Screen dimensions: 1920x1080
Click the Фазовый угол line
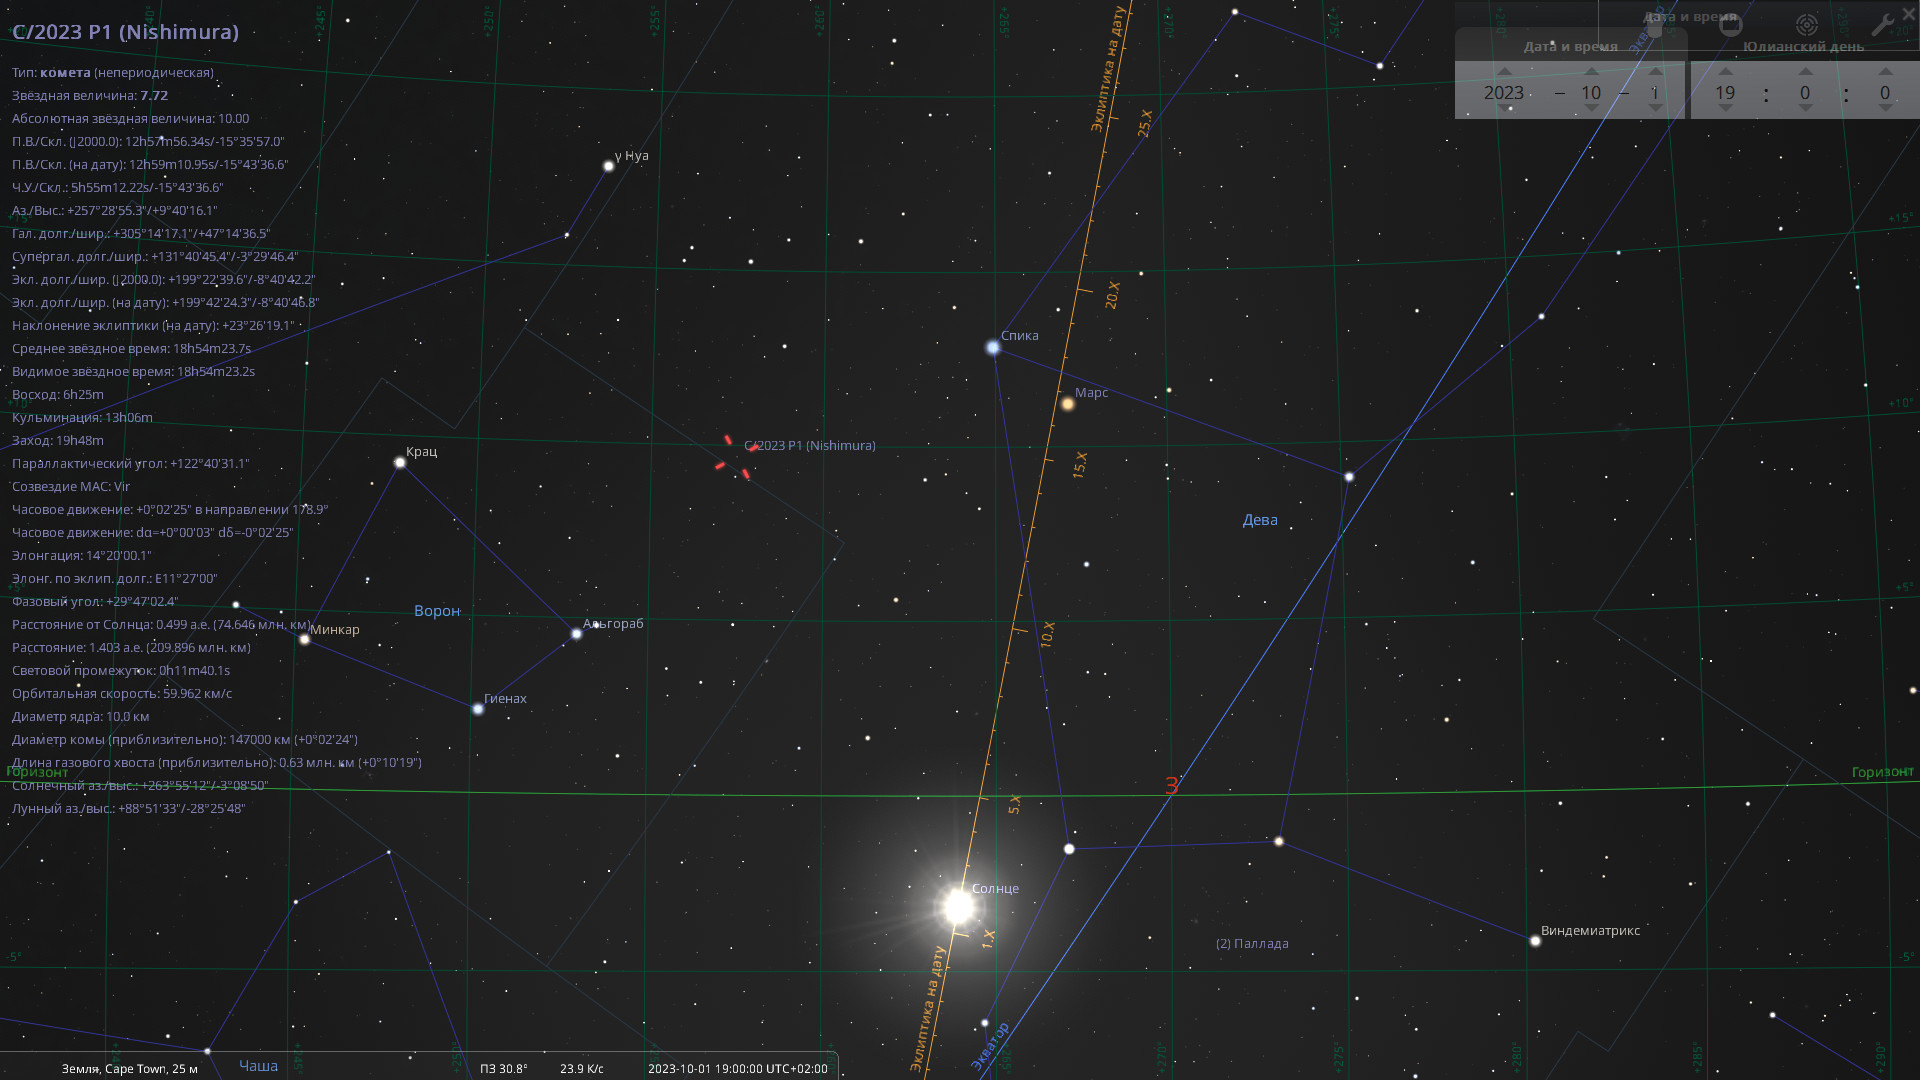[95, 602]
